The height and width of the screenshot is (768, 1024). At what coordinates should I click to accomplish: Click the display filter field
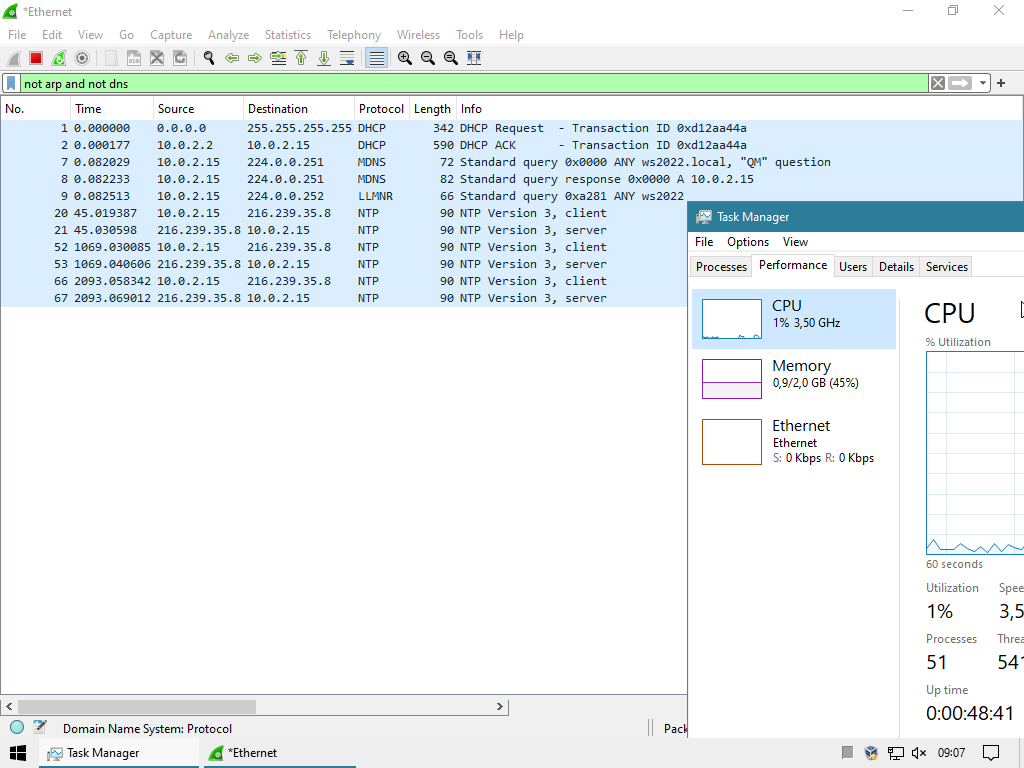pos(474,84)
